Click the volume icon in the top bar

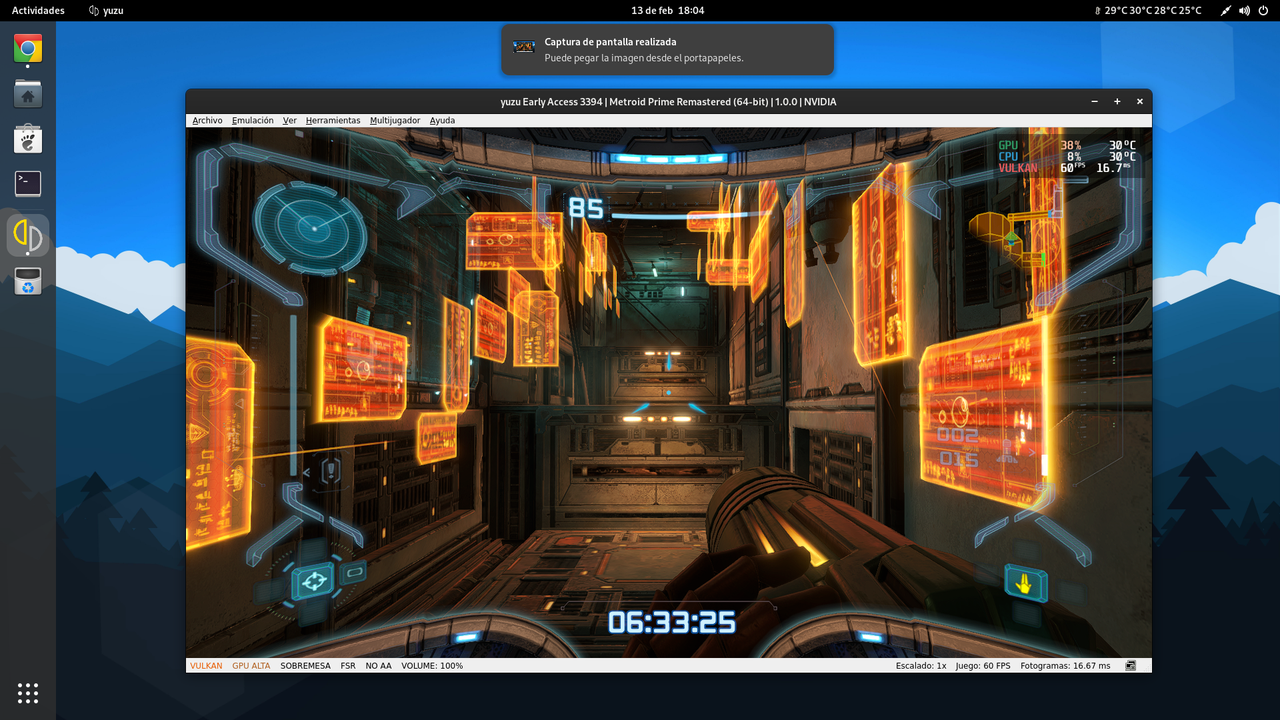tap(1245, 10)
